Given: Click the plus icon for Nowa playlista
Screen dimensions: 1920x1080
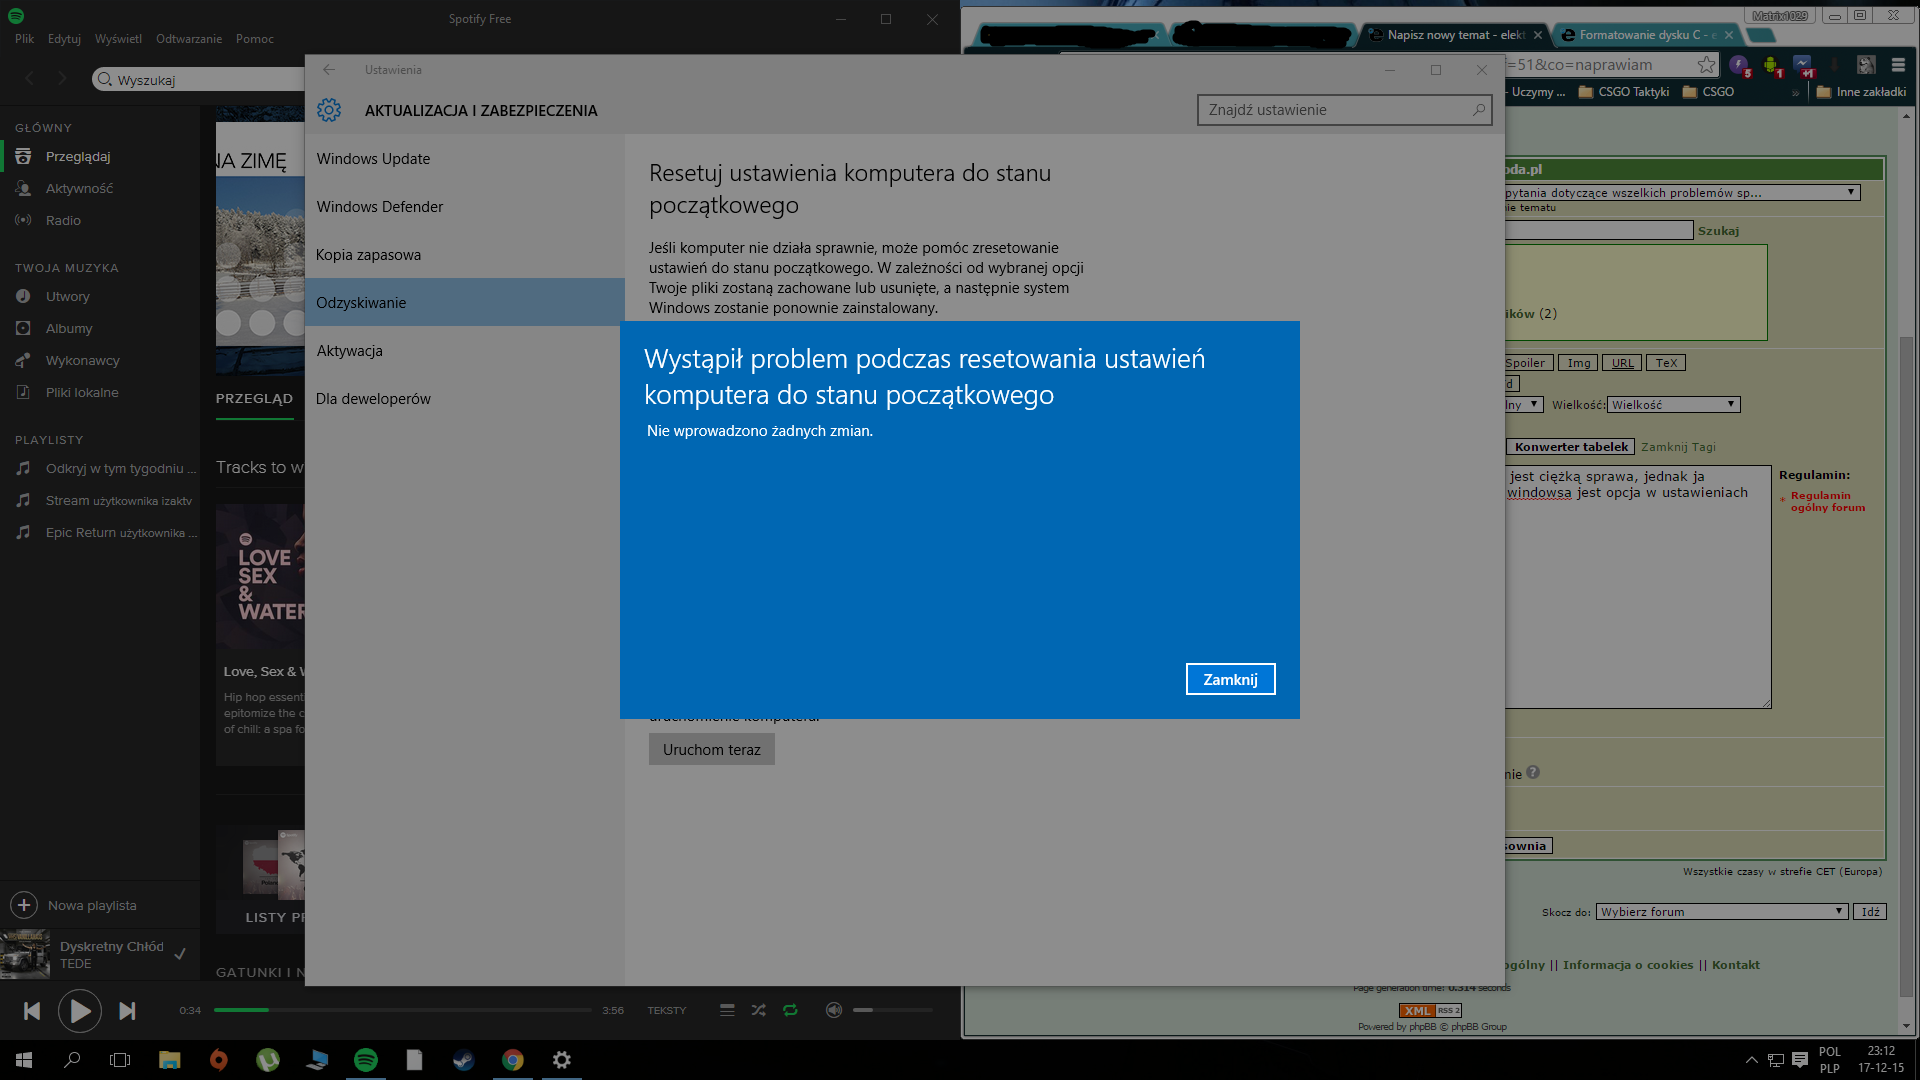Looking at the screenshot, I should point(24,905).
